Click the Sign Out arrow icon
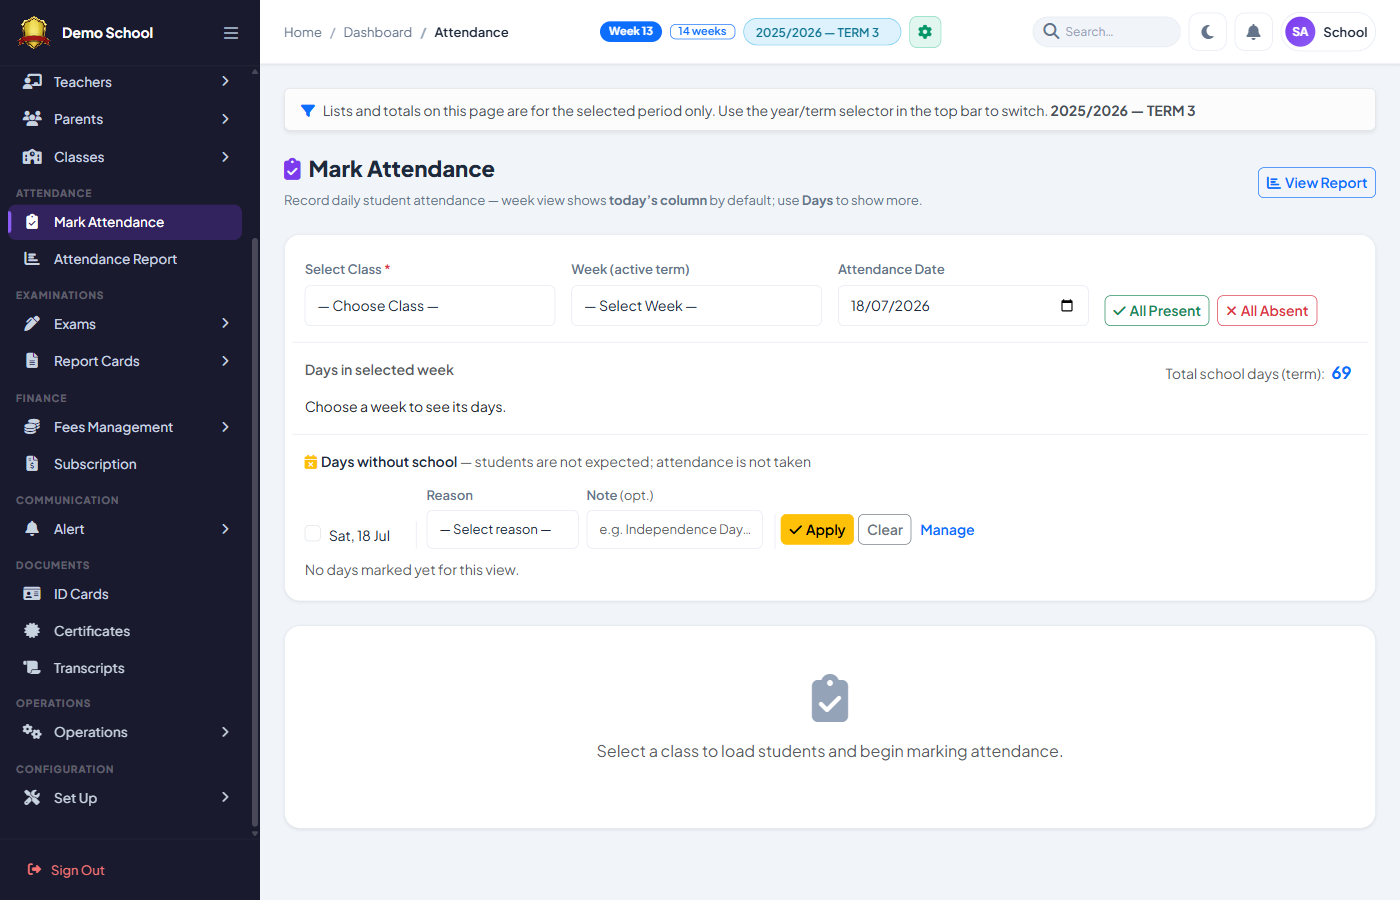Viewport: 1400px width, 900px height. [35, 870]
